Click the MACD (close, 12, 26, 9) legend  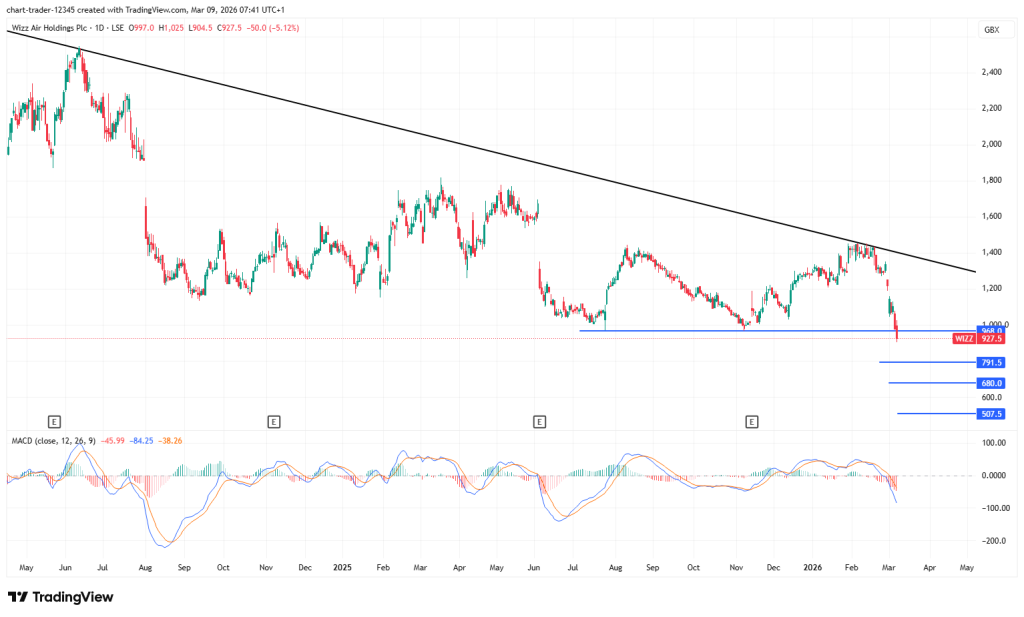tap(51, 440)
